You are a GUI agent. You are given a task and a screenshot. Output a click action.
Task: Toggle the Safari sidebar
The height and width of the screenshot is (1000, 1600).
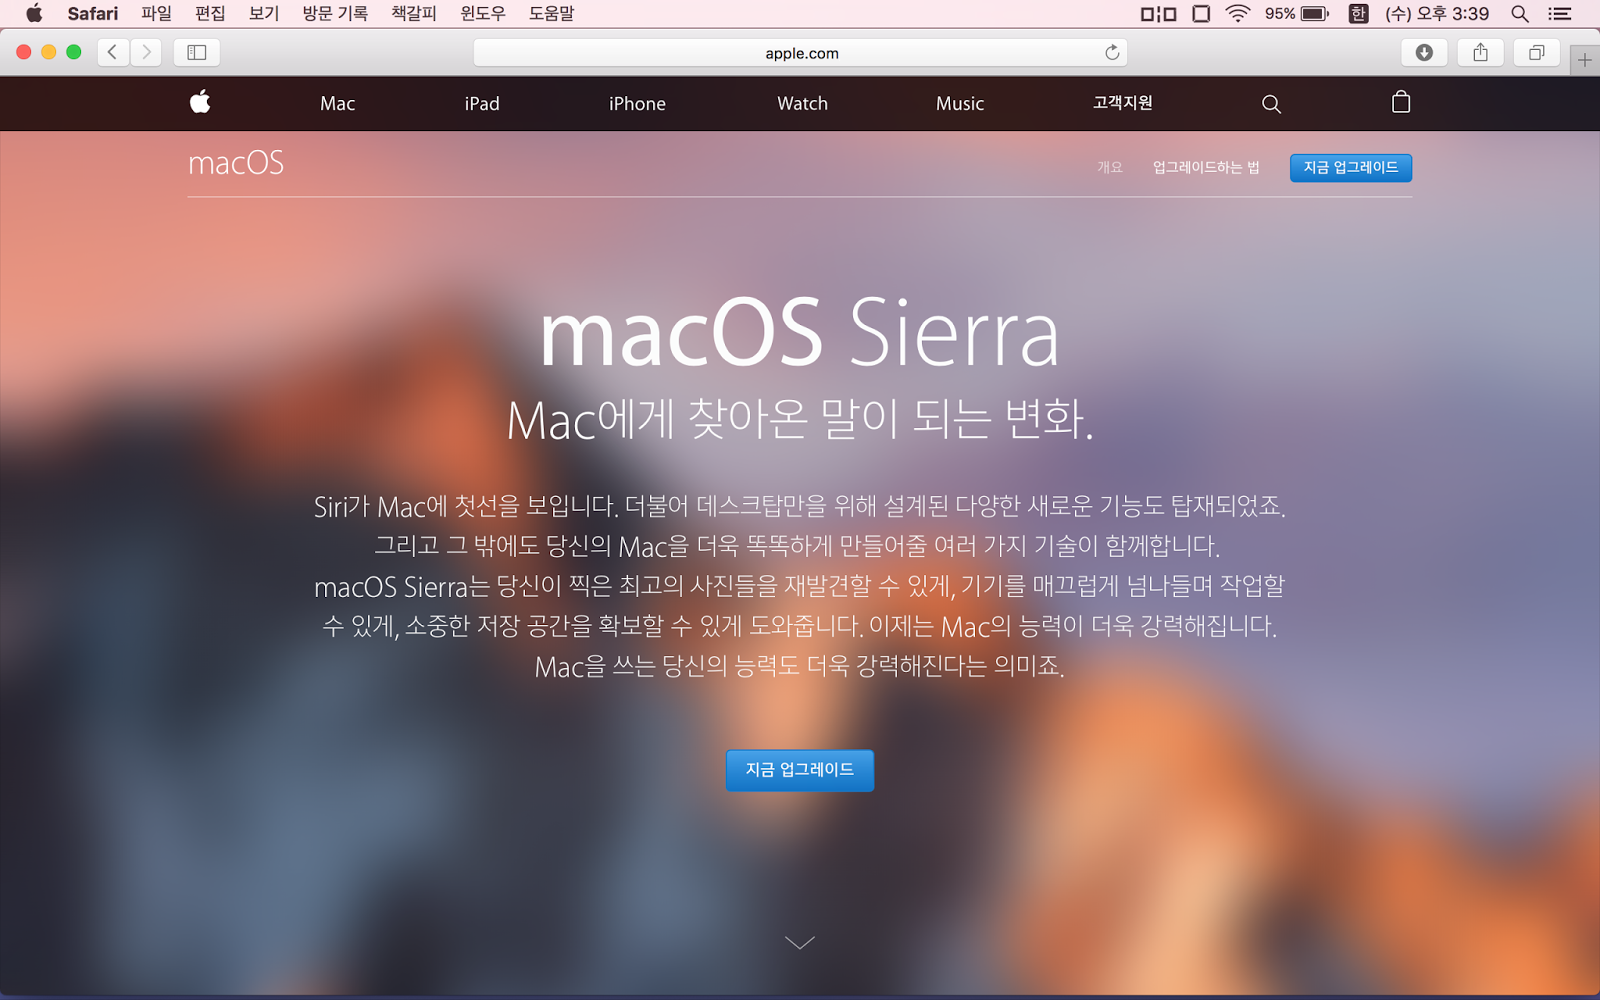[x=197, y=52]
